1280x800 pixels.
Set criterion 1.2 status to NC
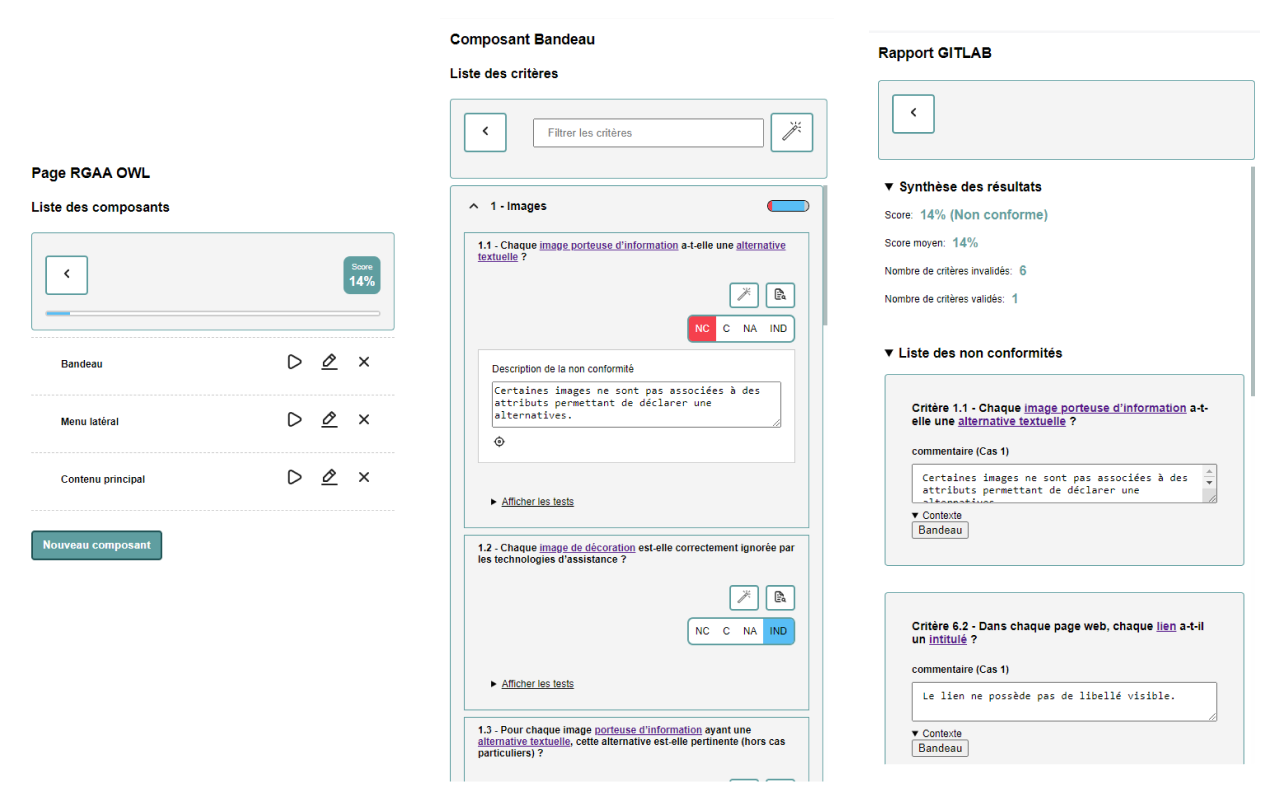click(702, 631)
